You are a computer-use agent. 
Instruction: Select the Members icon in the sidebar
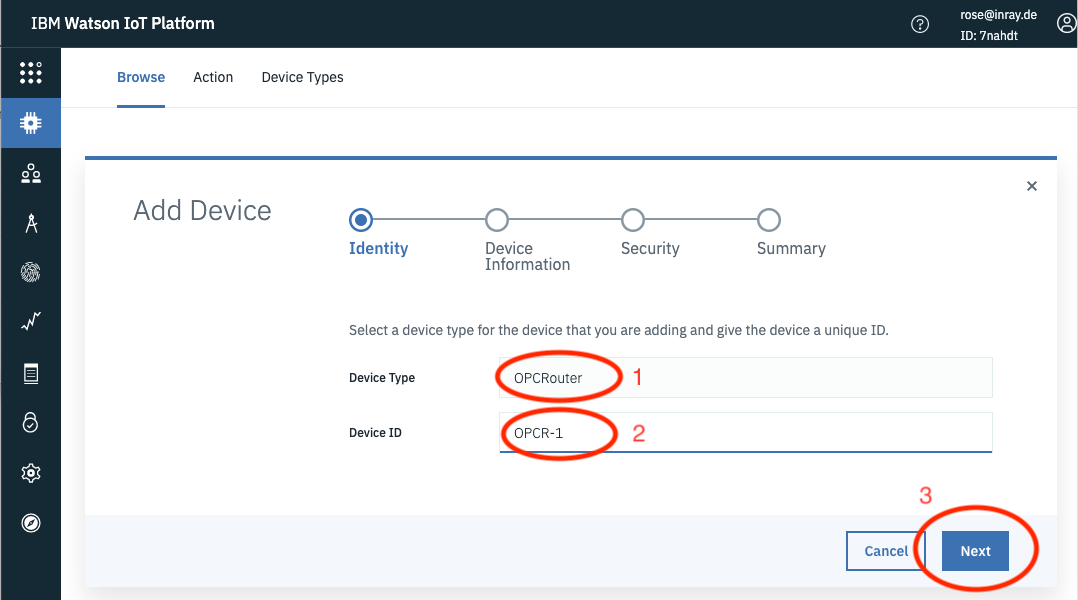[30, 172]
